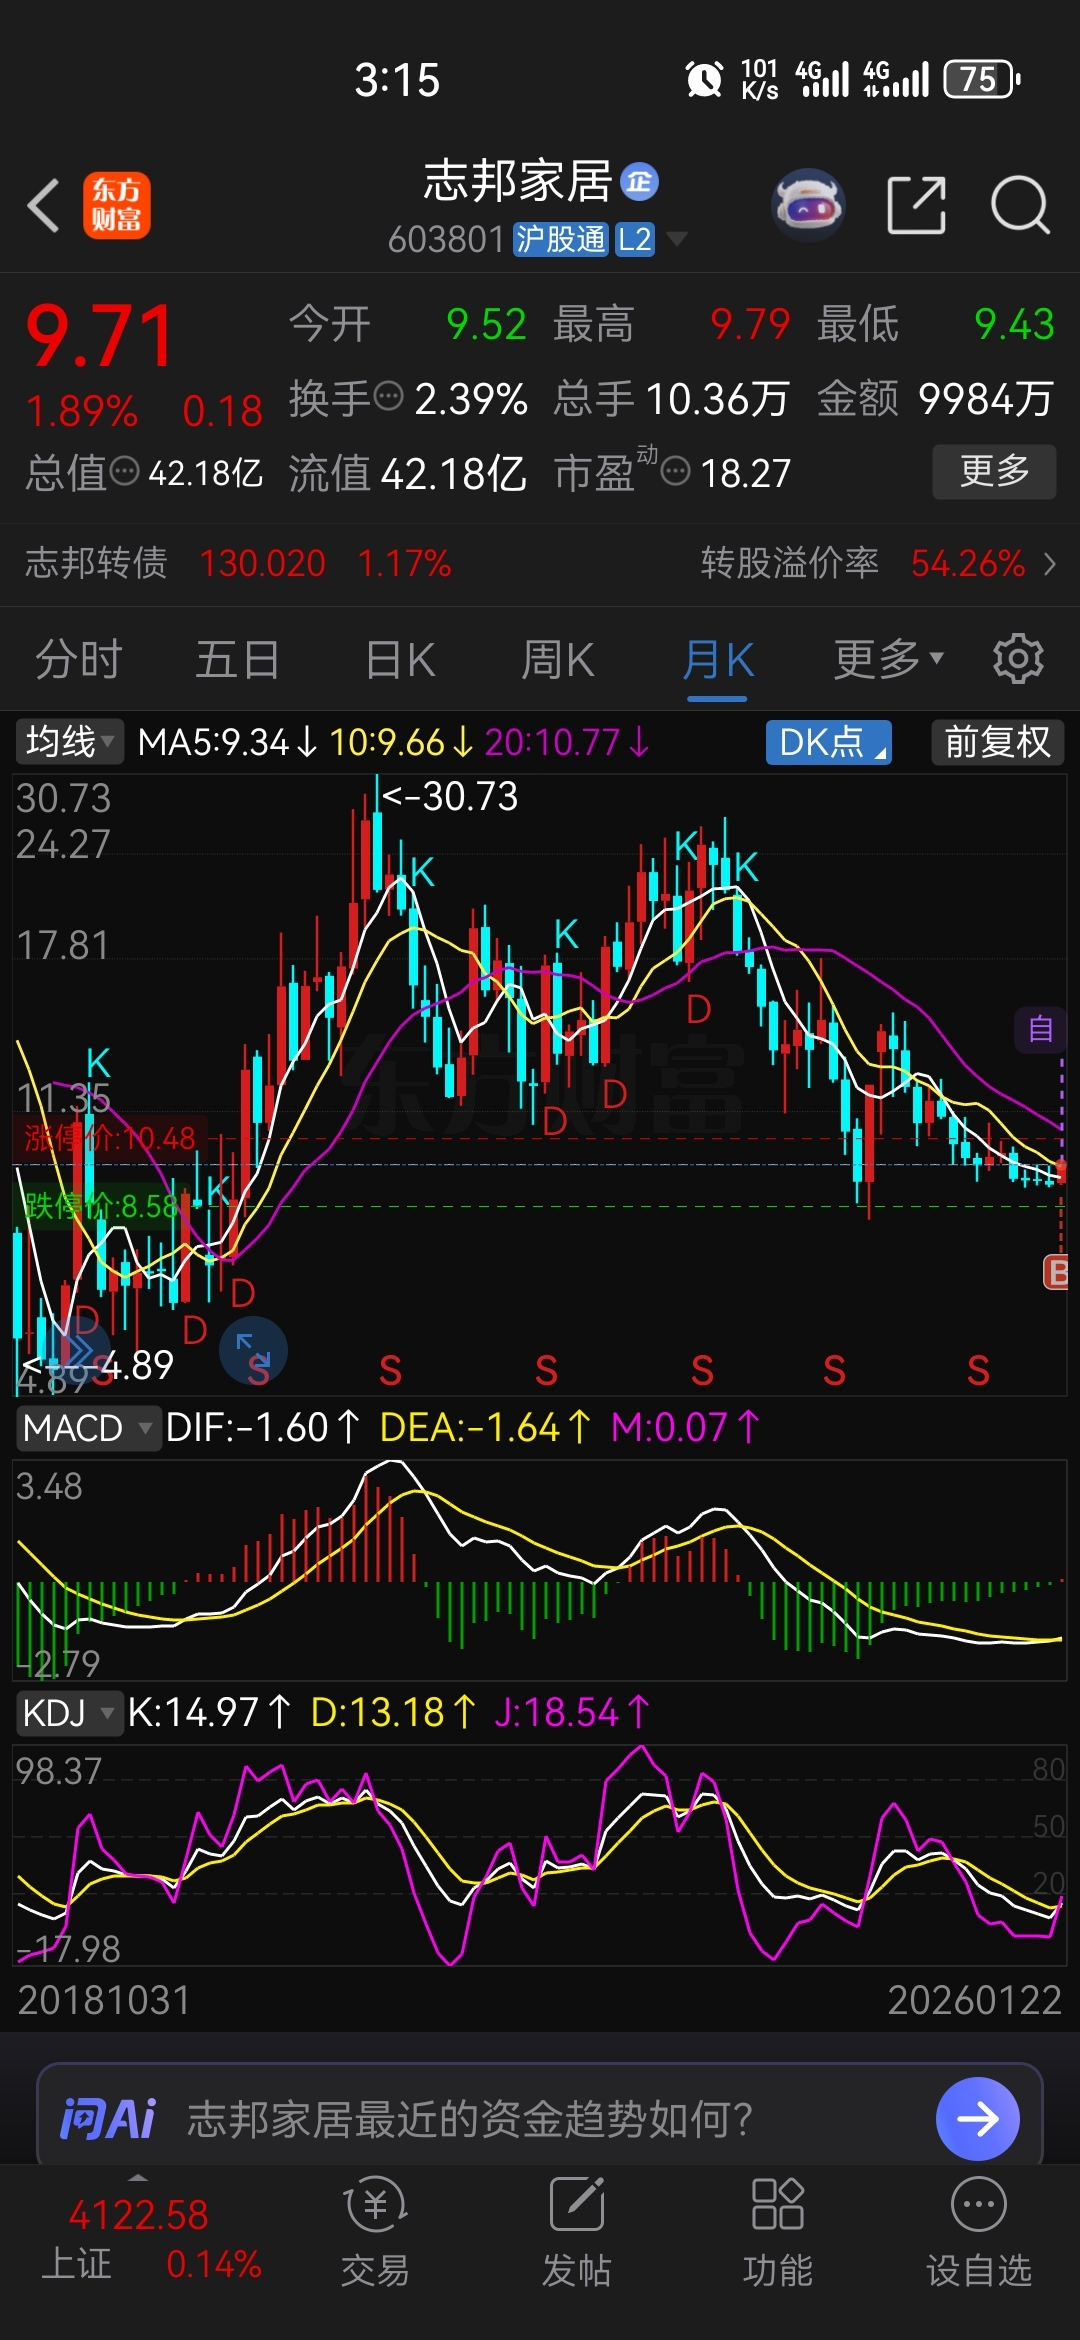The width and height of the screenshot is (1080, 2340).
Task: Open the MACD indicator dropdown
Action: click(x=88, y=1427)
